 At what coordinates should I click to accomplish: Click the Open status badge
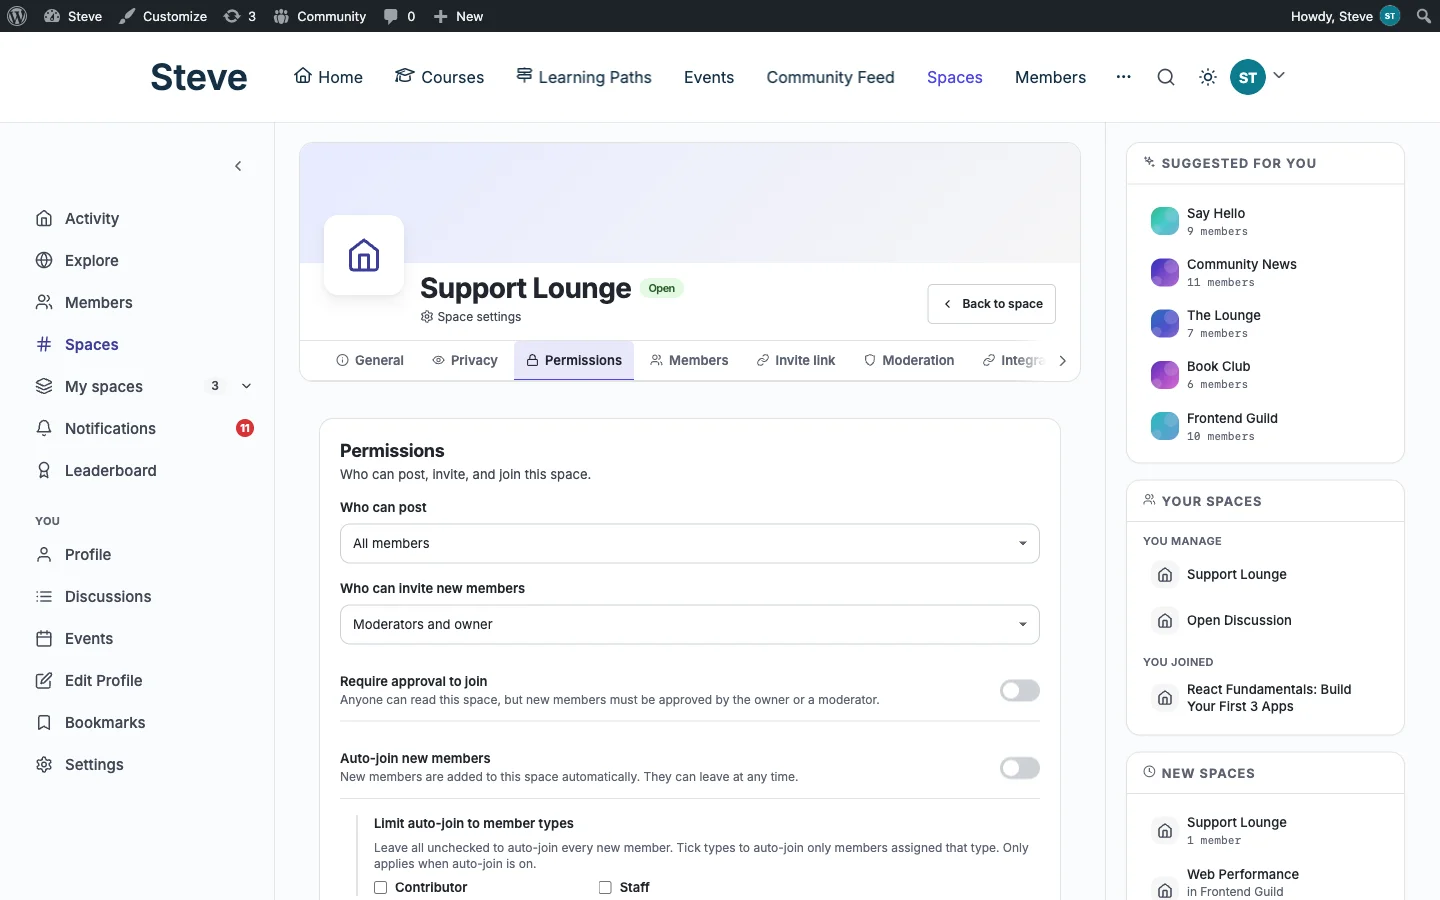[662, 288]
